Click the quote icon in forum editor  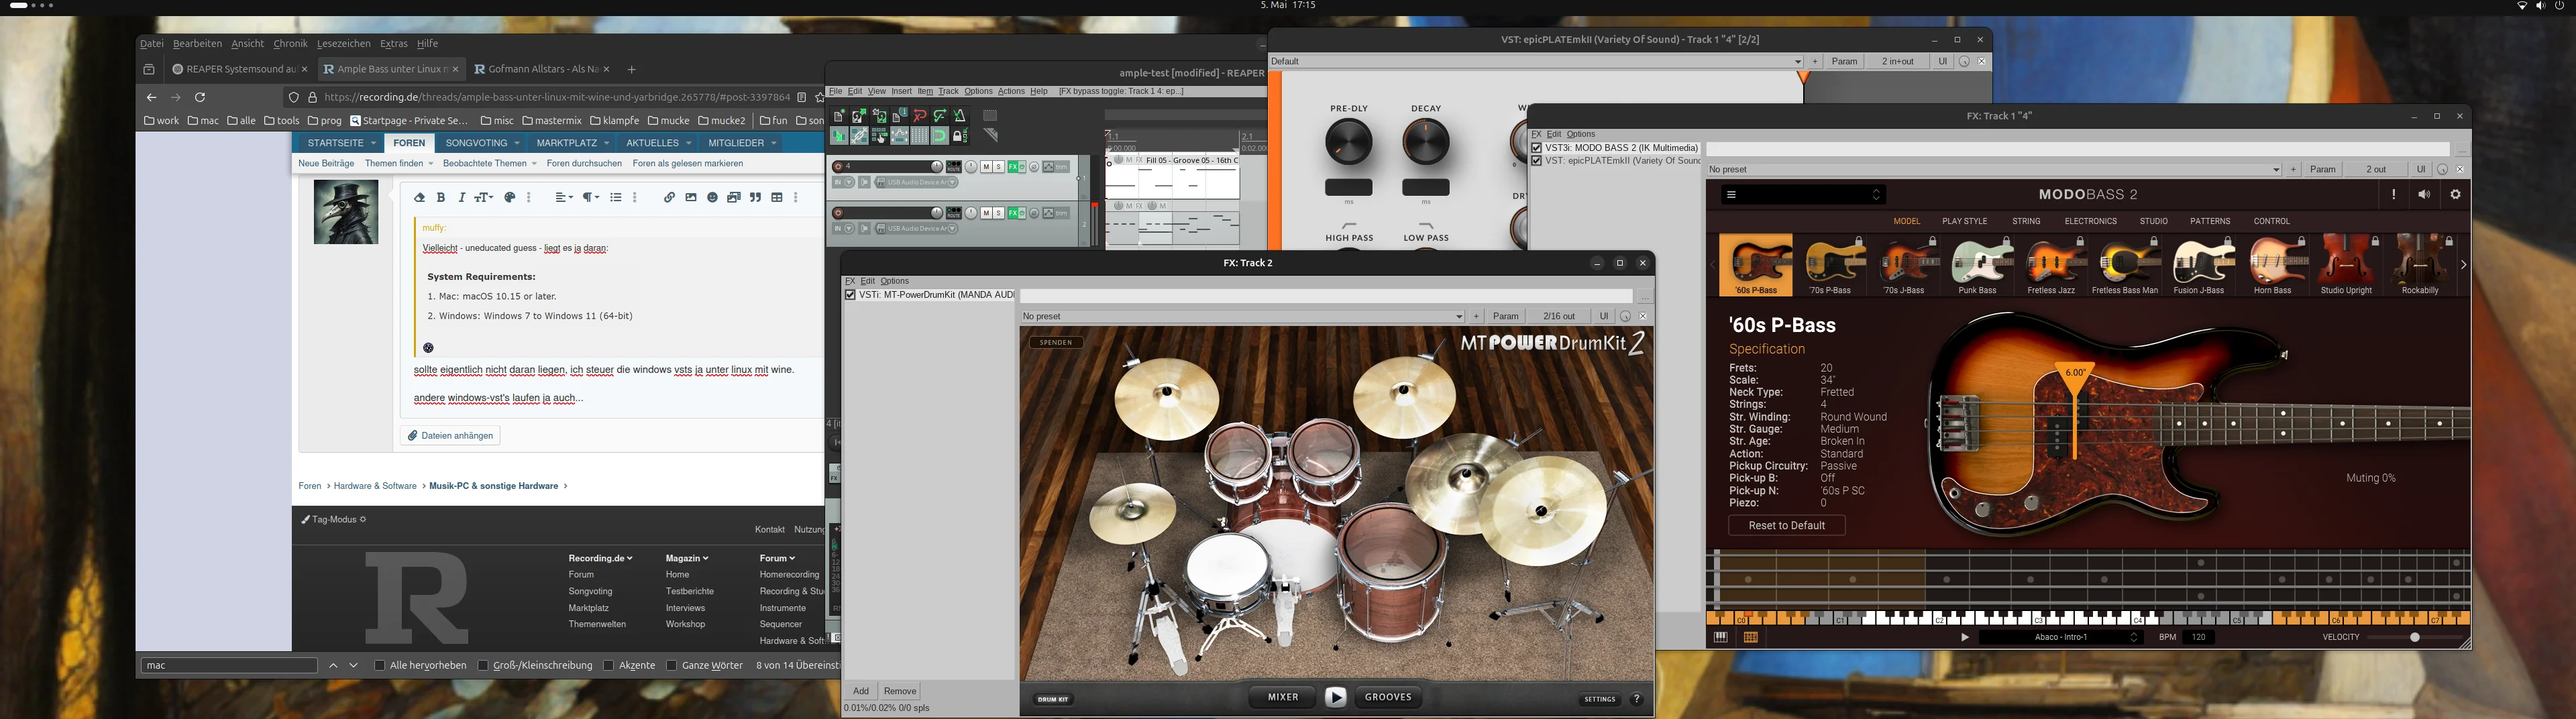[756, 198]
